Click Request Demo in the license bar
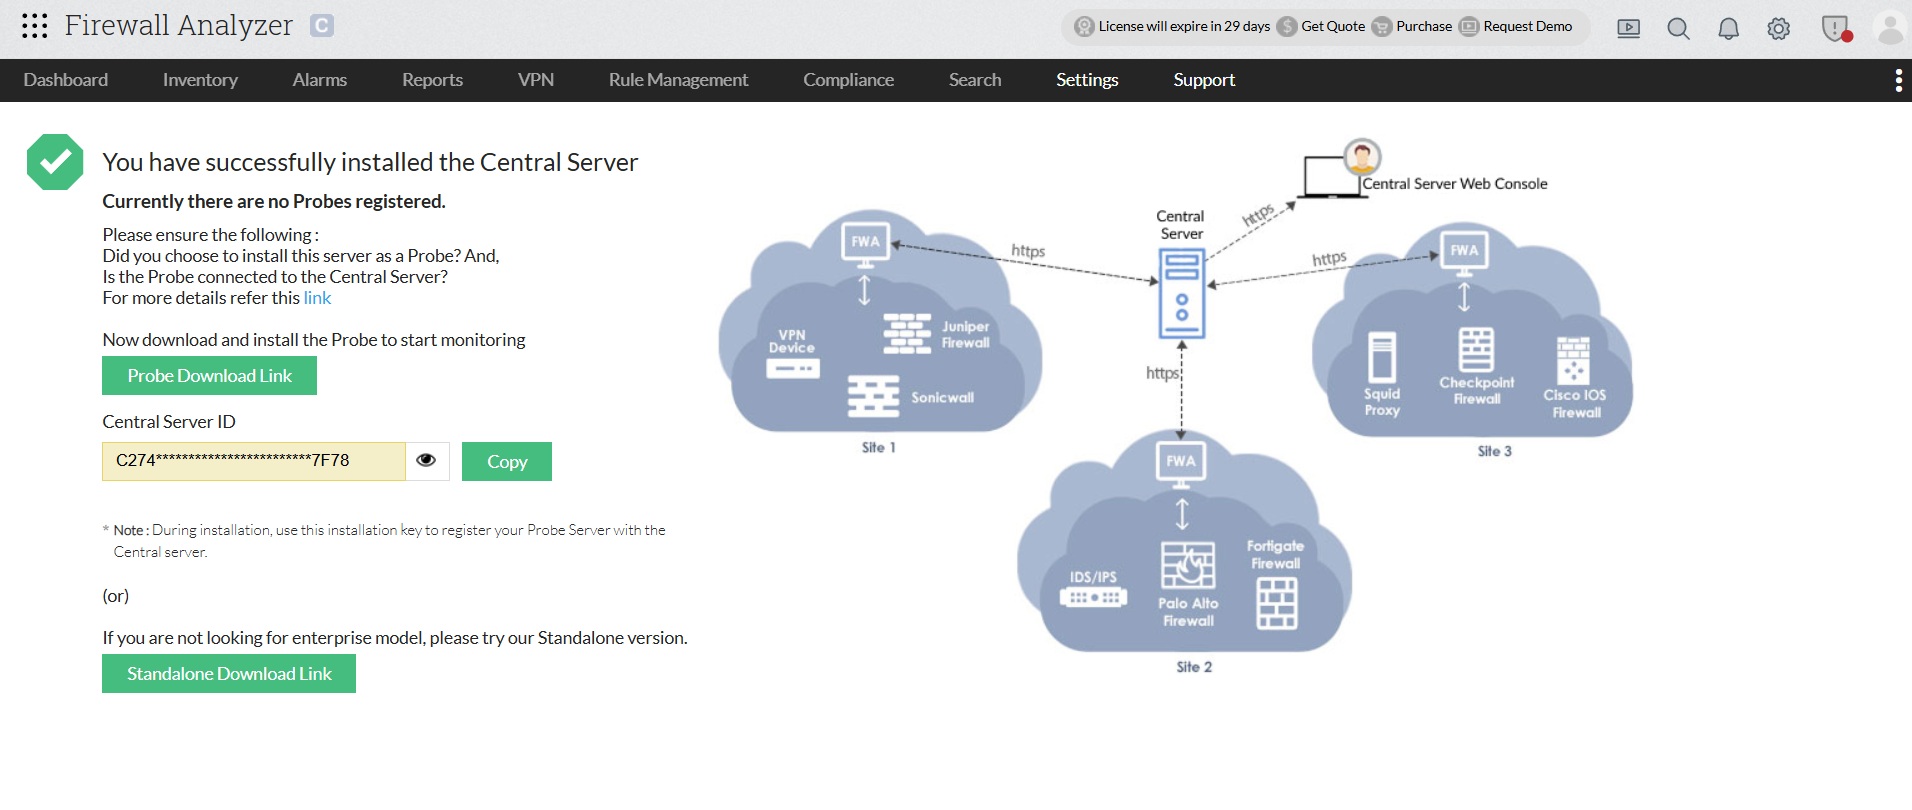The width and height of the screenshot is (1912, 810). pos(1516,27)
